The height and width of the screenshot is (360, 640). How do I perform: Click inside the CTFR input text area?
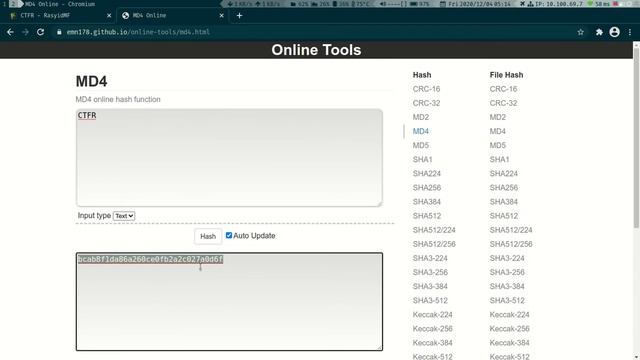click(x=229, y=158)
